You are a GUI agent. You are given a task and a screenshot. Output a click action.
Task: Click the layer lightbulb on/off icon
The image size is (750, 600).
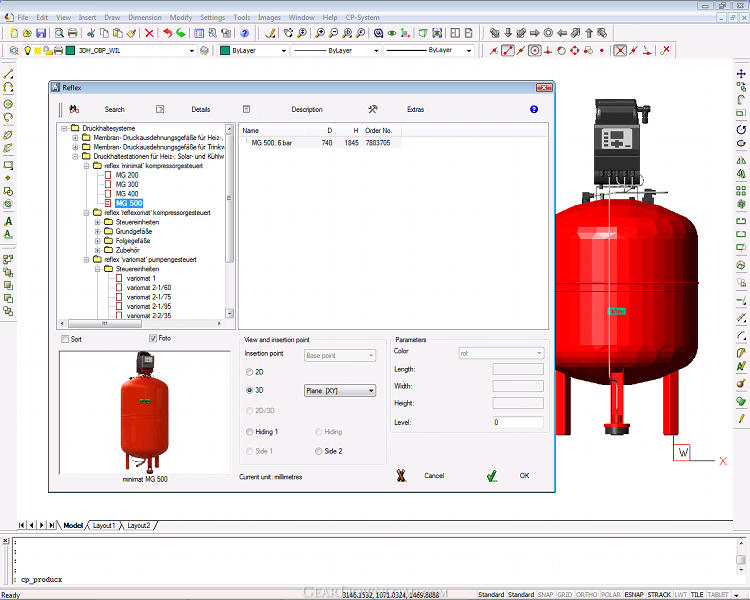tap(27, 50)
